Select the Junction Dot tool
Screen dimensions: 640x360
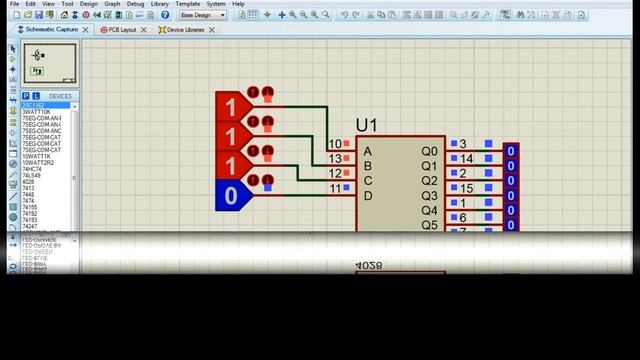tap(13, 69)
